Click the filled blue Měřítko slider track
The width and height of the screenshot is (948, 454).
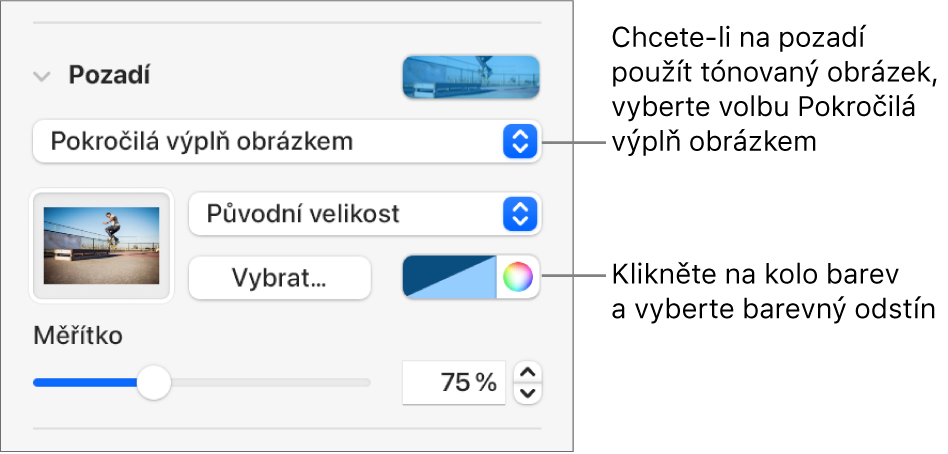[x=85, y=382]
